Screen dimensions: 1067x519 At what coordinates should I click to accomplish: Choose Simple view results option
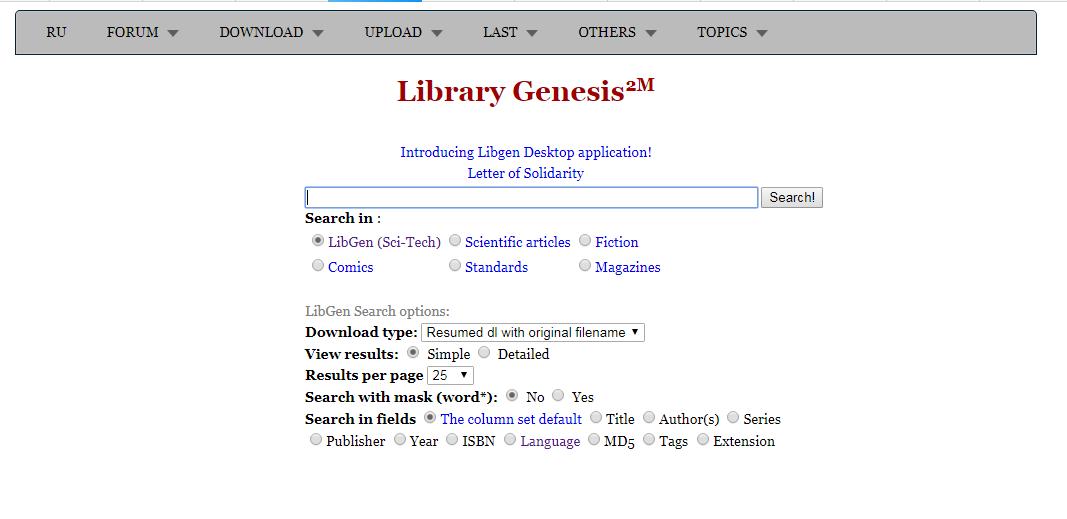[x=412, y=352]
